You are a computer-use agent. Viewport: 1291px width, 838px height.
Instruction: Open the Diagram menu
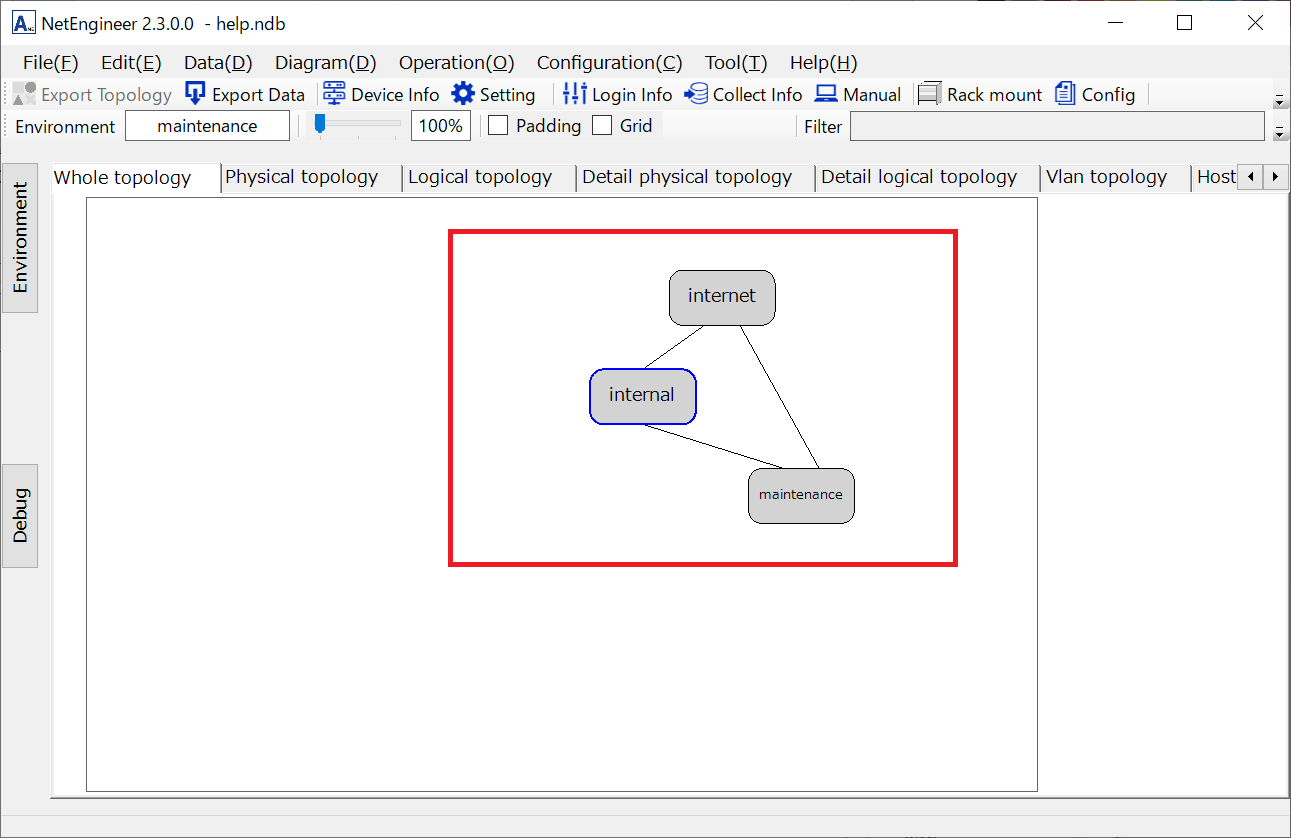325,63
